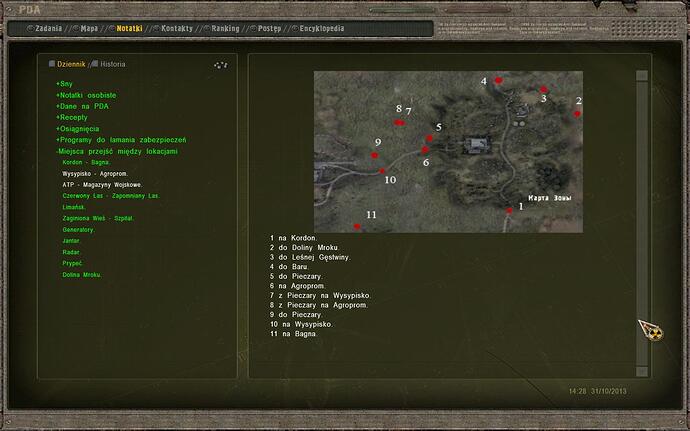Image resolution: width=690 pixels, height=431 pixels.
Task: Click red marker 9 on map
Action: [x=374, y=155]
